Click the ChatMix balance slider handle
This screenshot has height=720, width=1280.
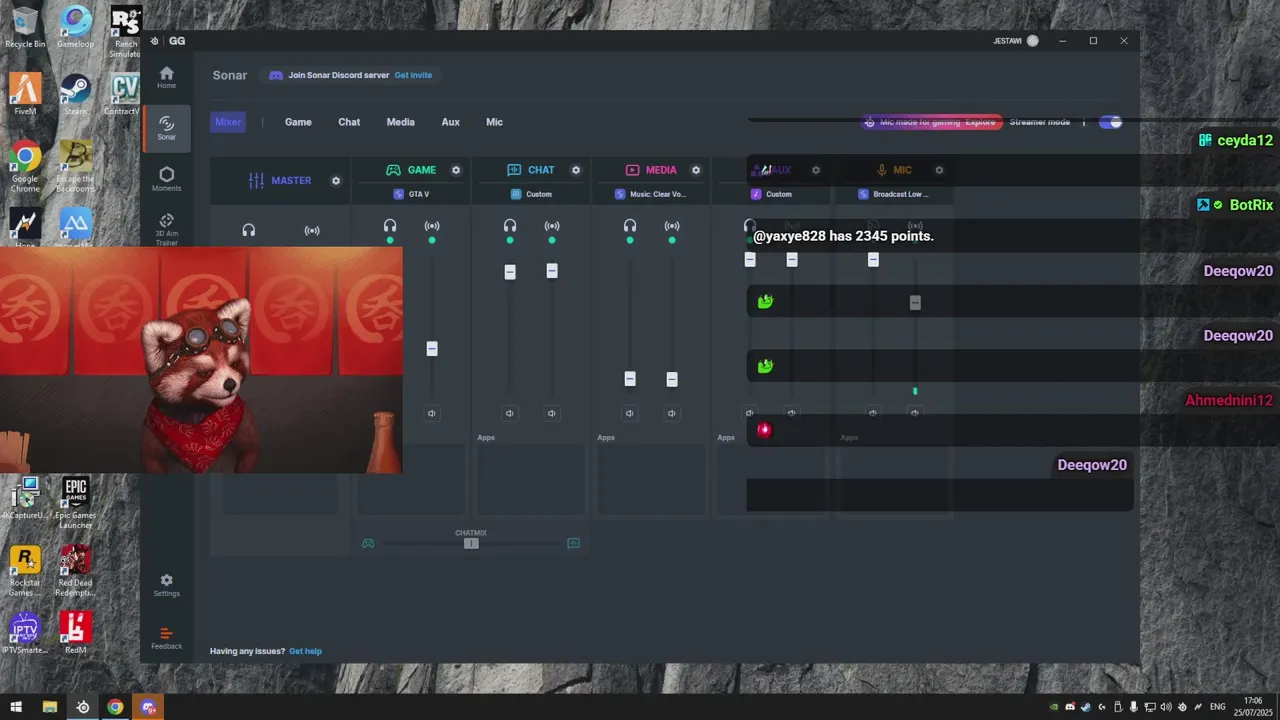pyautogui.click(x=471, y=543)
